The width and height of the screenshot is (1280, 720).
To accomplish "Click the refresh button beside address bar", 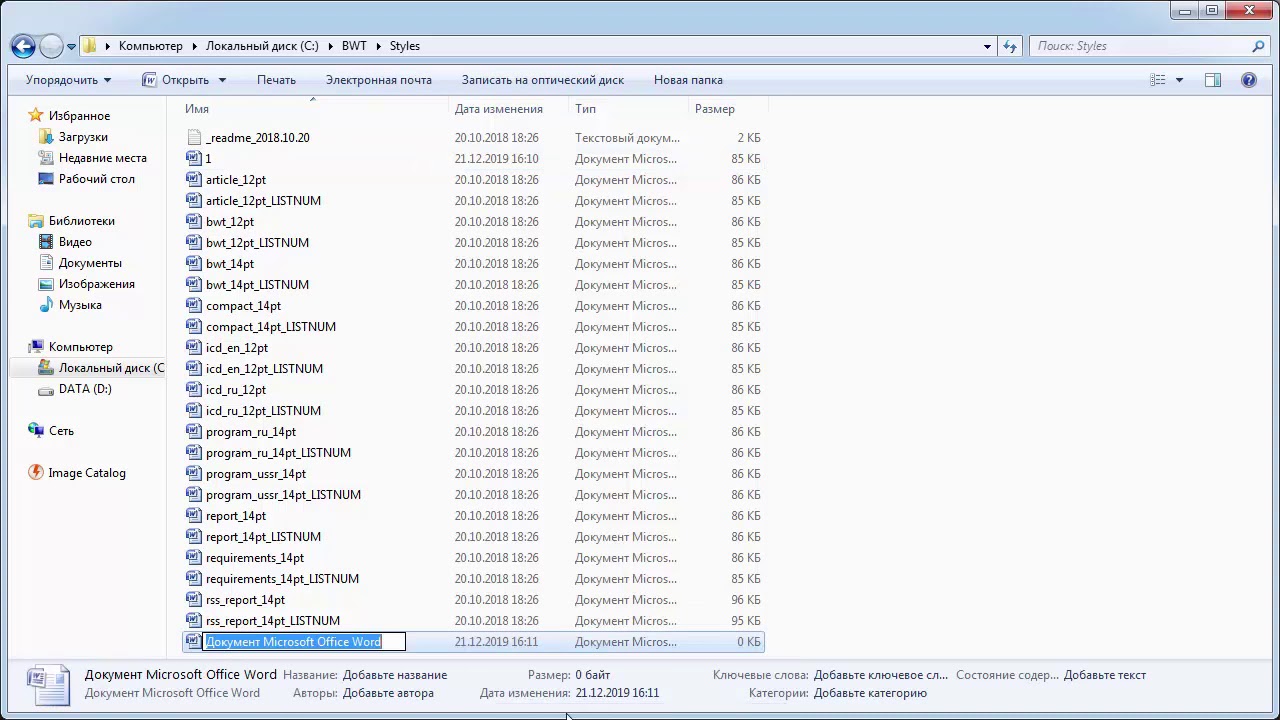I will click(1010, 46).
